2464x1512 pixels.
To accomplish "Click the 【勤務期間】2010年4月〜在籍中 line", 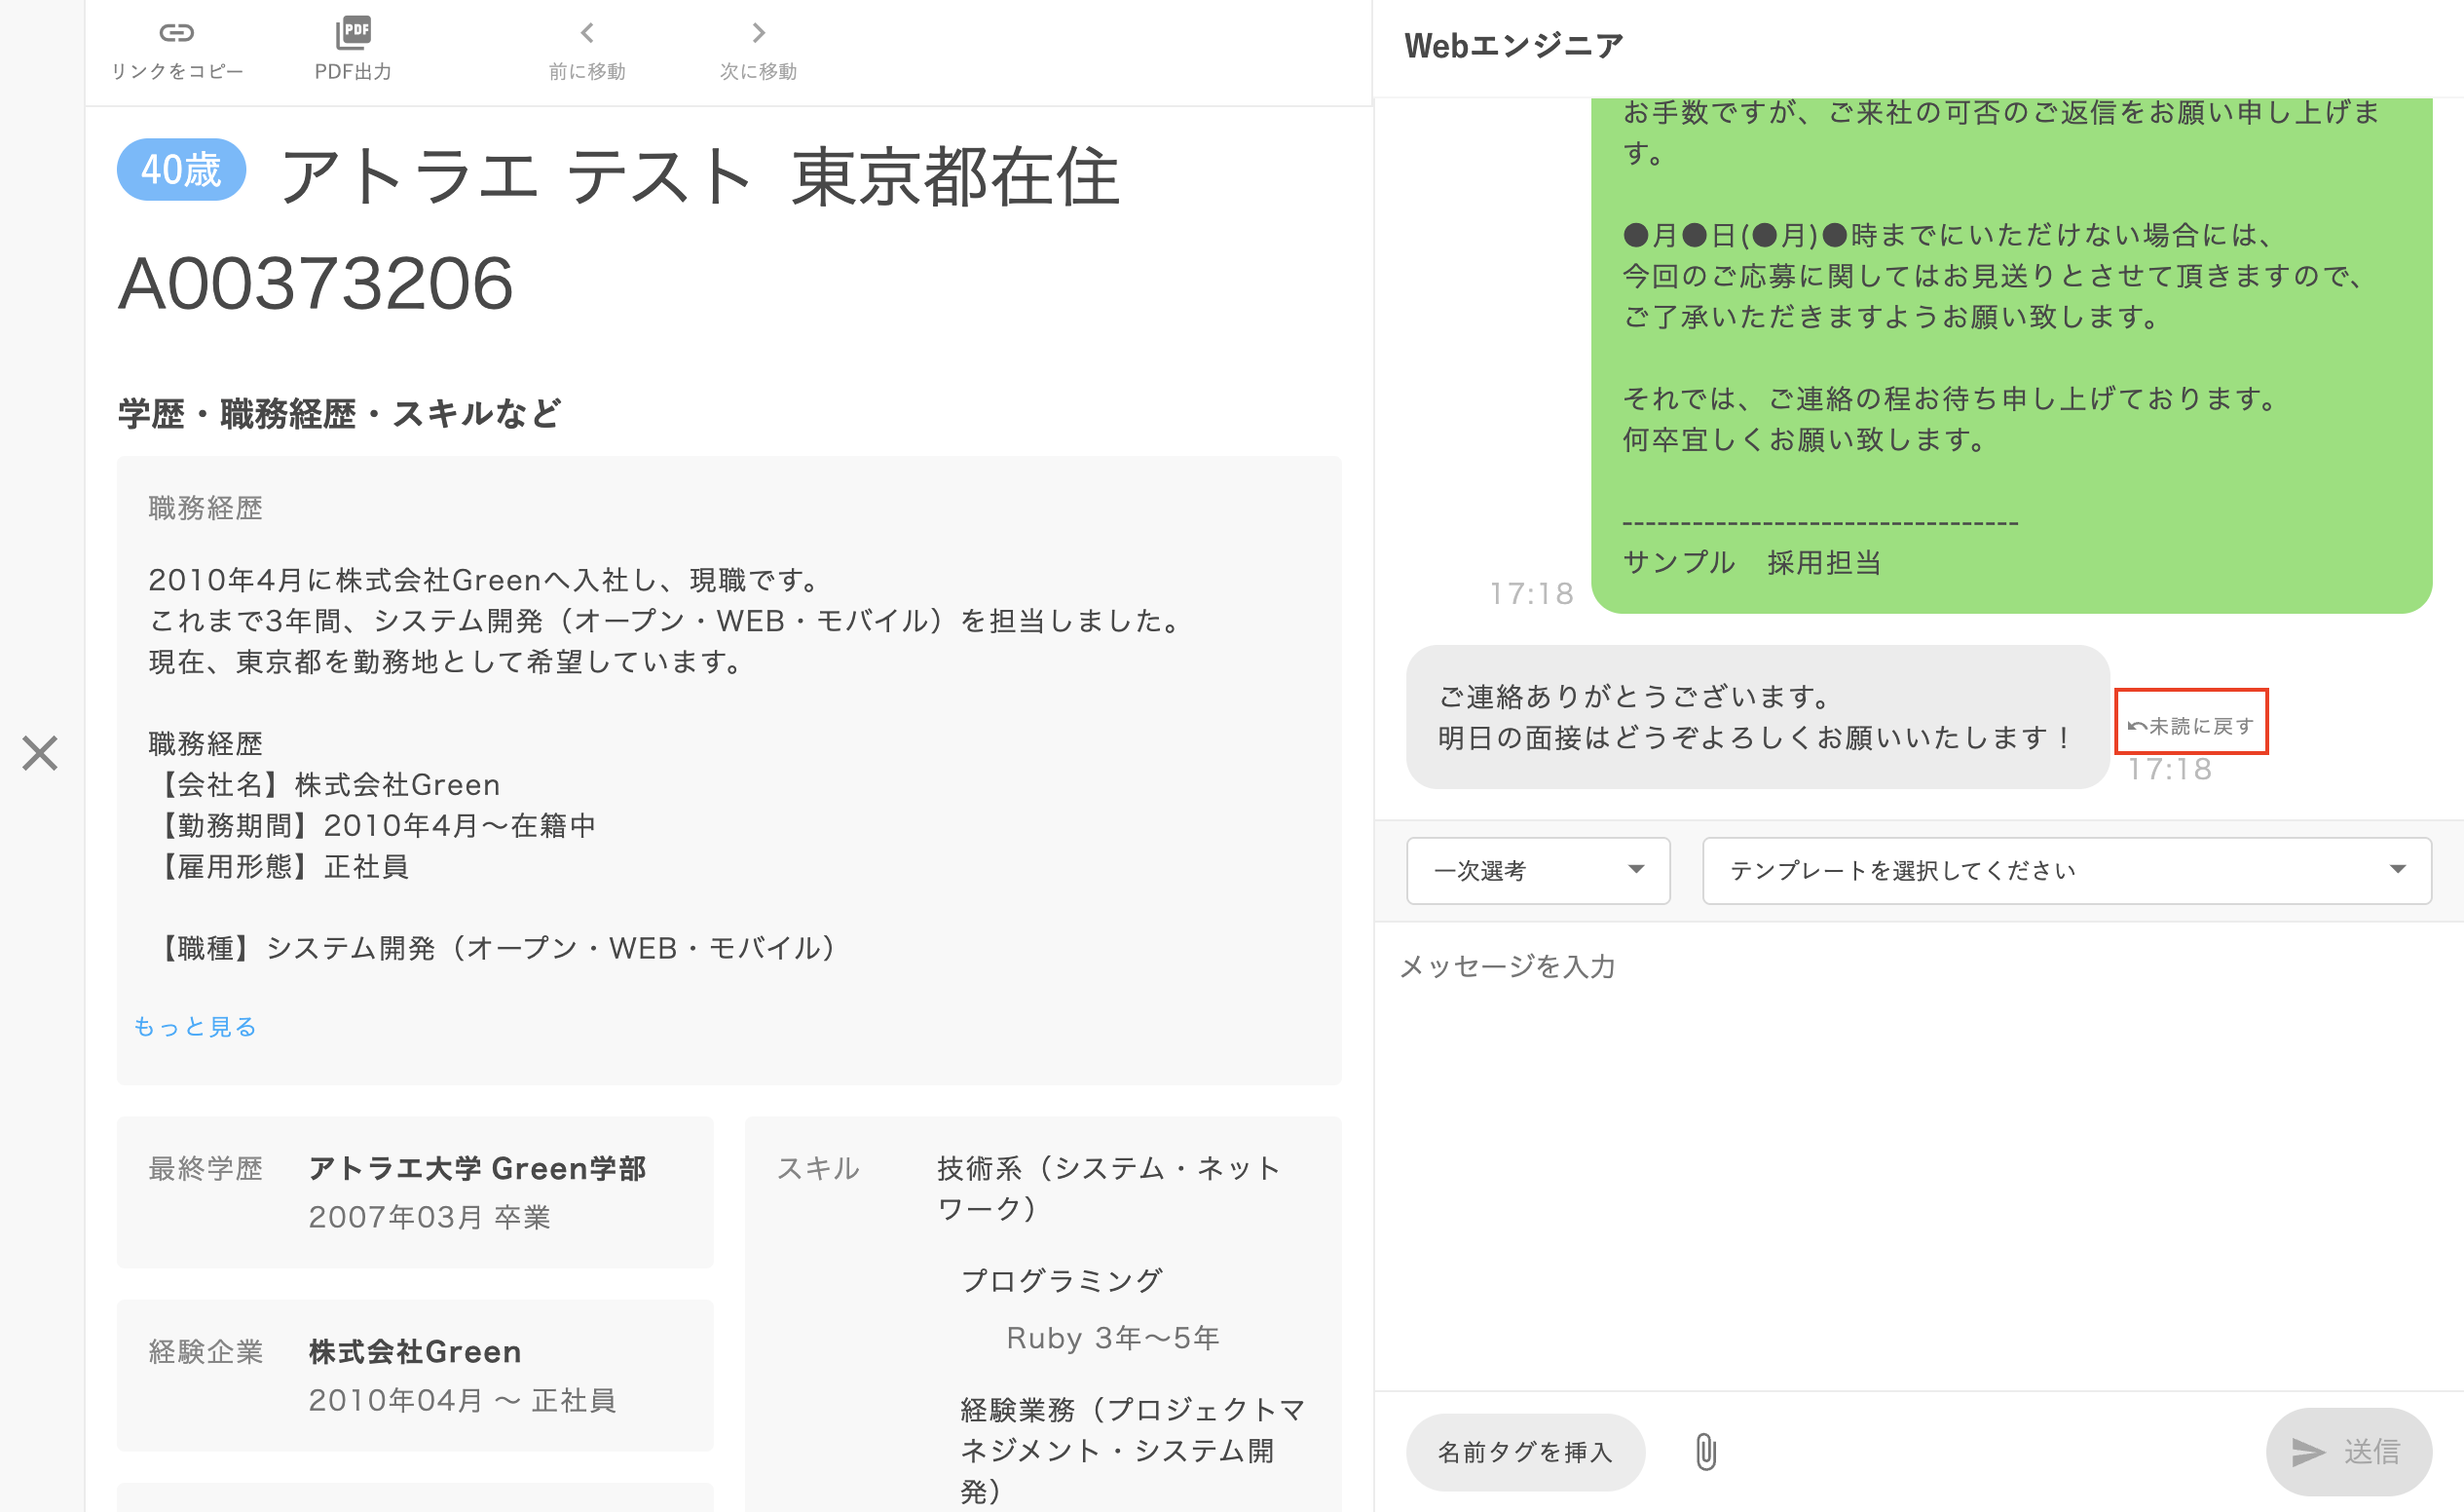I will pos(372,825).
